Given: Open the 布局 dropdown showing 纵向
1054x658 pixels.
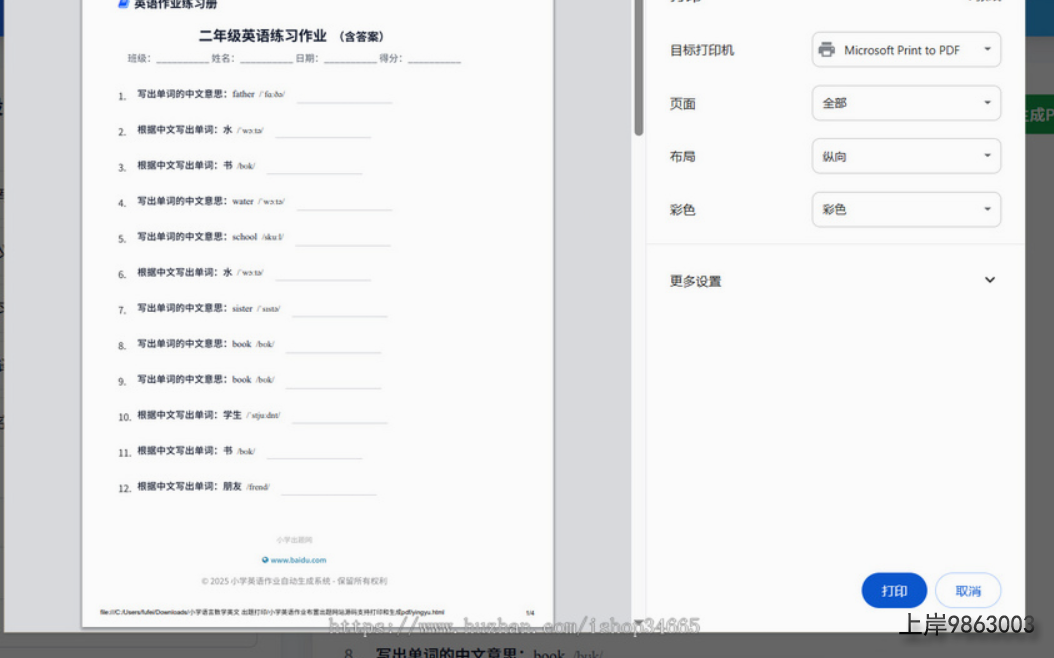Looking at the screenshot, I should tap(906, 156).
